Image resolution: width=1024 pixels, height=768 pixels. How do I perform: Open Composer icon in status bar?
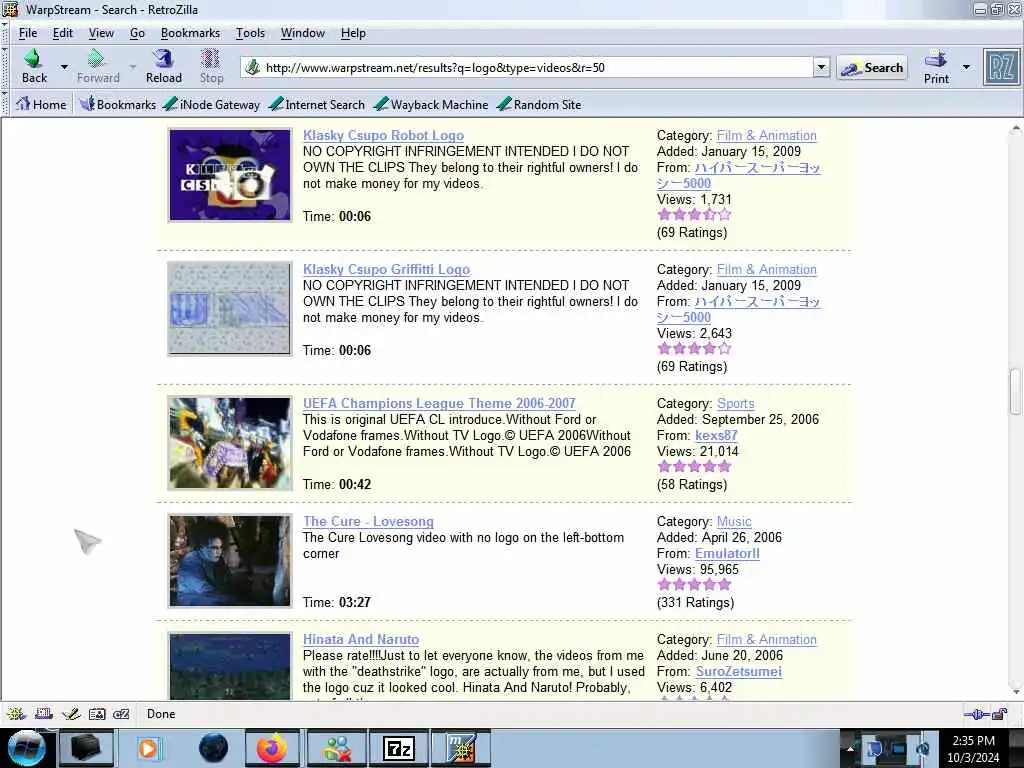point(71,714)
